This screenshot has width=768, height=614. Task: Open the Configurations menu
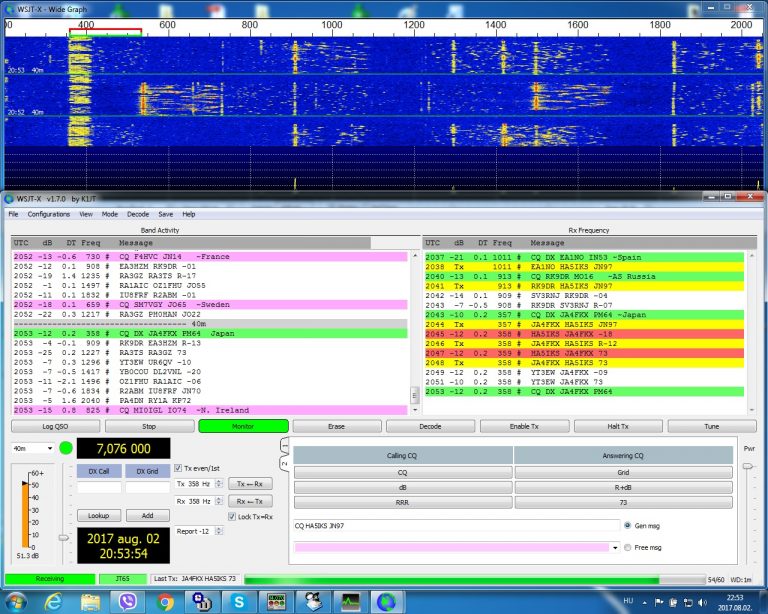49,214
